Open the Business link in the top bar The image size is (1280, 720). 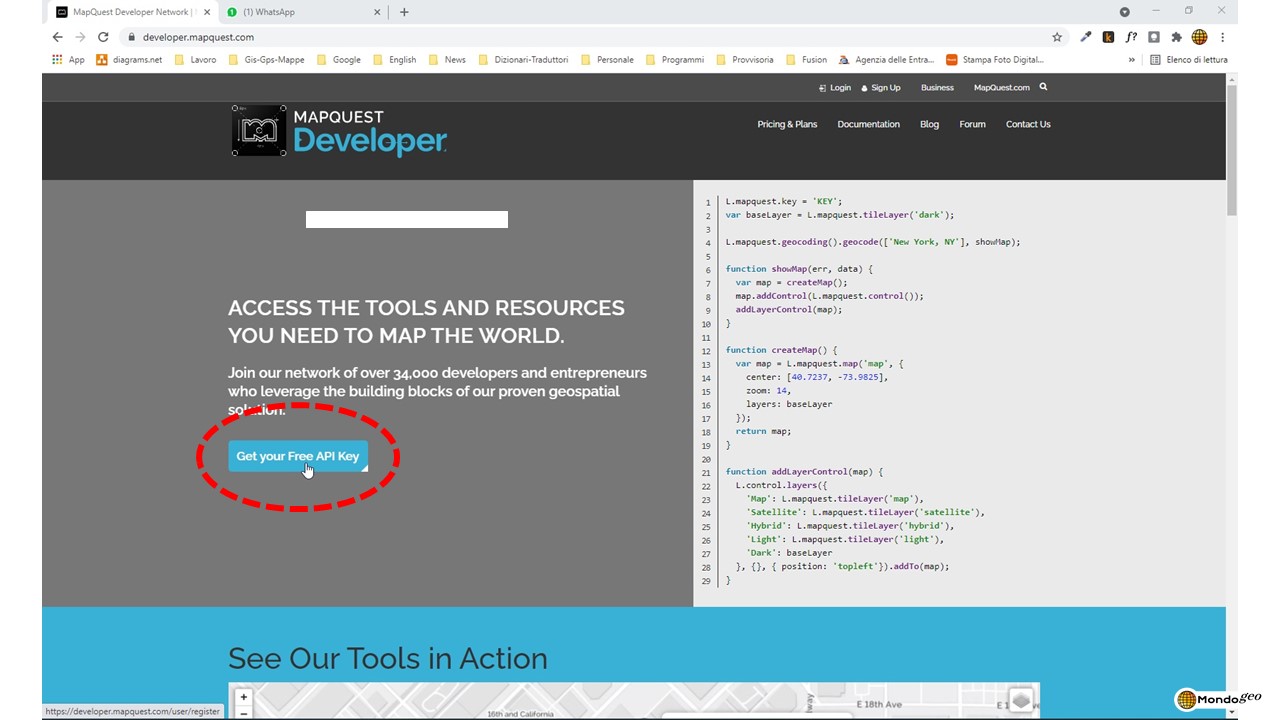(937, 88)
